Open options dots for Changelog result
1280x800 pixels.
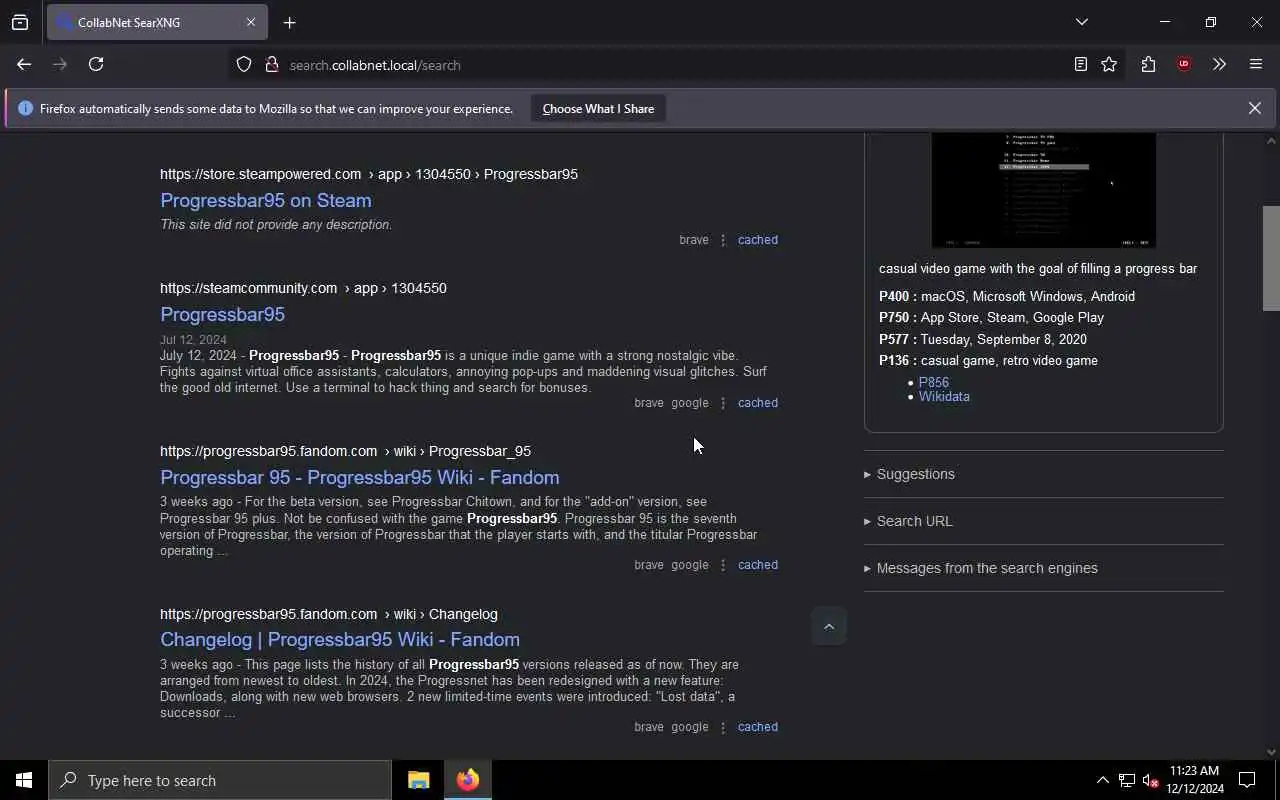pyautogui.click(x=723, y=727)
